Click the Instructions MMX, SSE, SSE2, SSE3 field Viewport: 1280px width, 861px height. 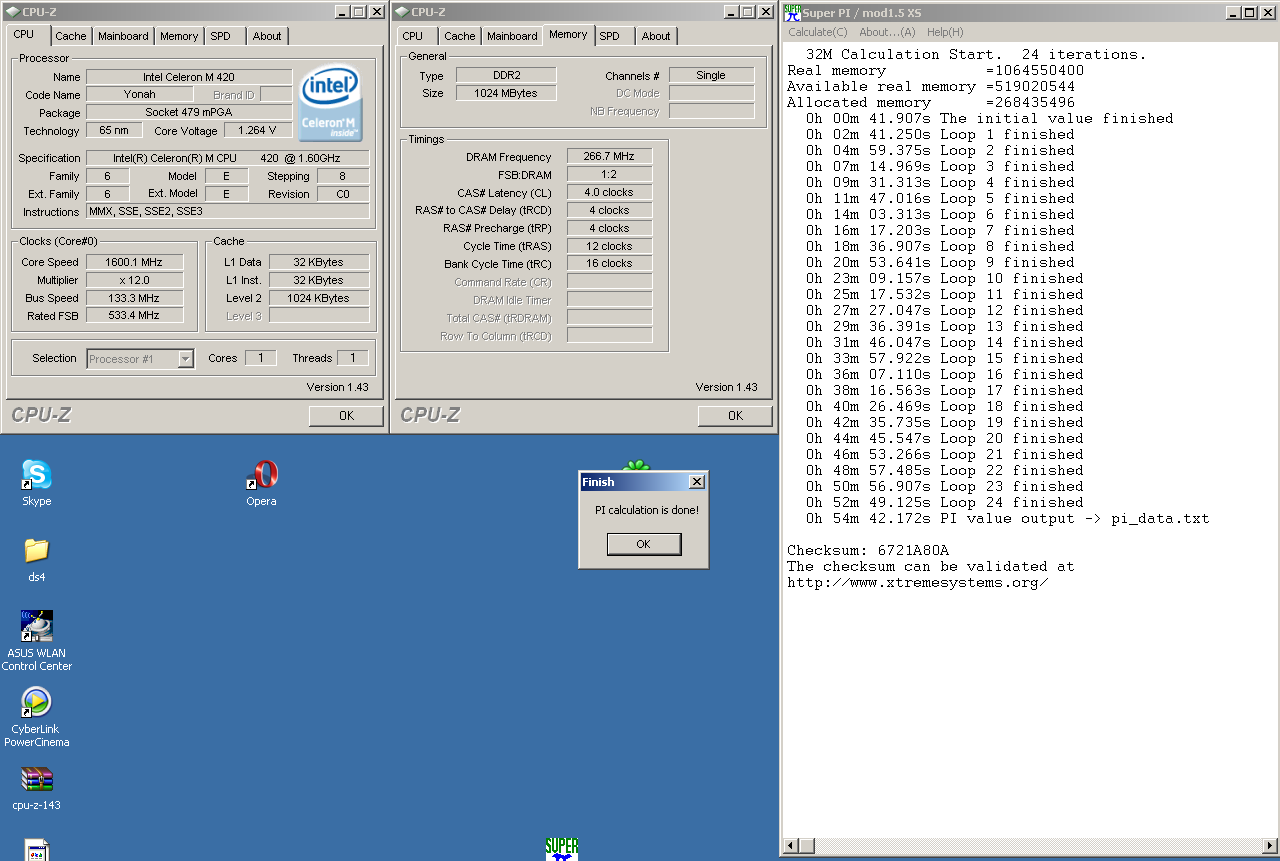click(x=227, y=212)
